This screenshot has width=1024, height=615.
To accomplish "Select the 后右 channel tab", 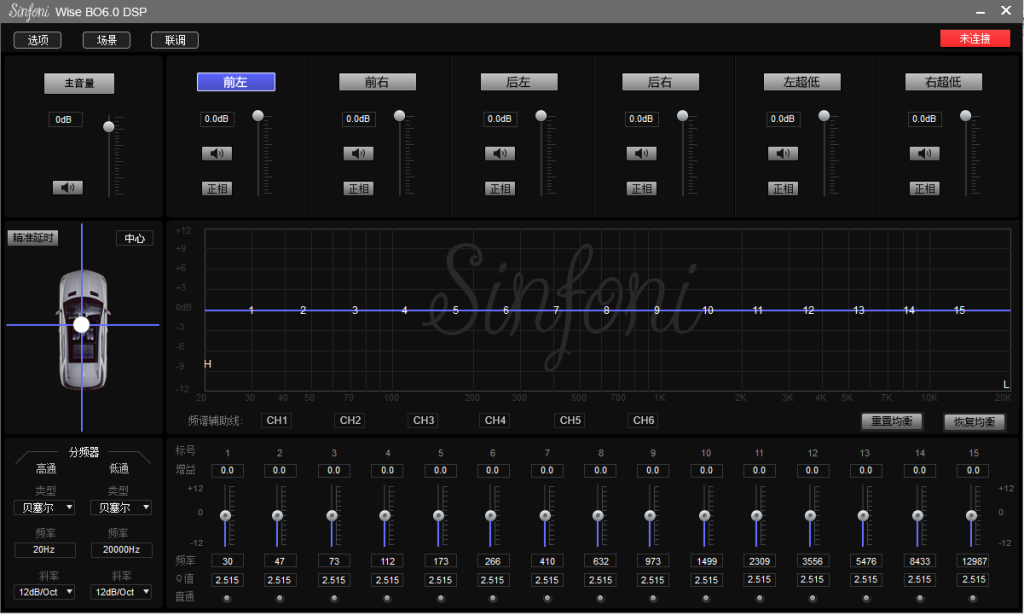I will coord(660,82).
